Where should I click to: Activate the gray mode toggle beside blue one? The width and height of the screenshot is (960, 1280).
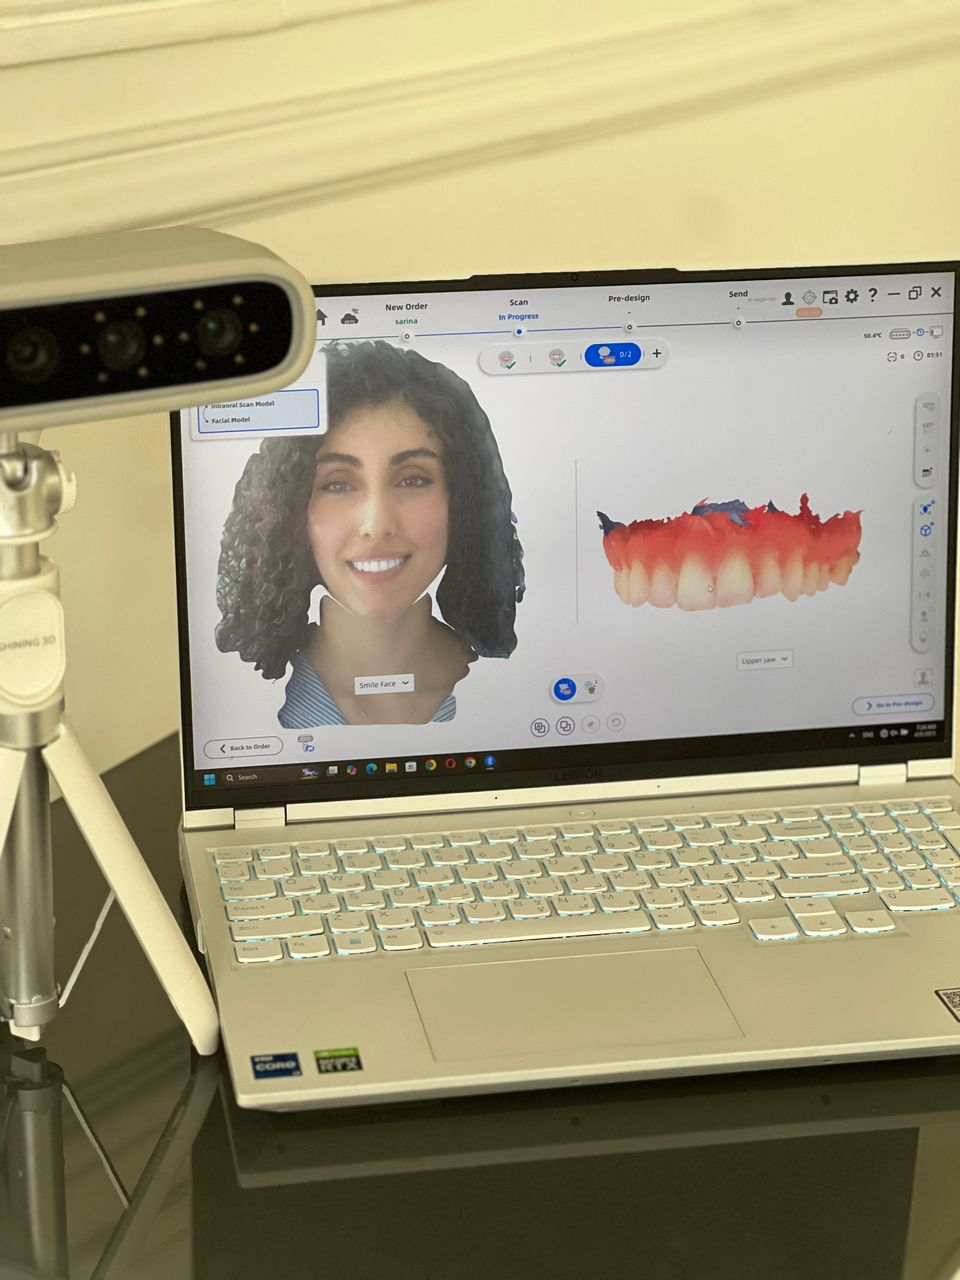pyautogui.click(x=590, y=687)
